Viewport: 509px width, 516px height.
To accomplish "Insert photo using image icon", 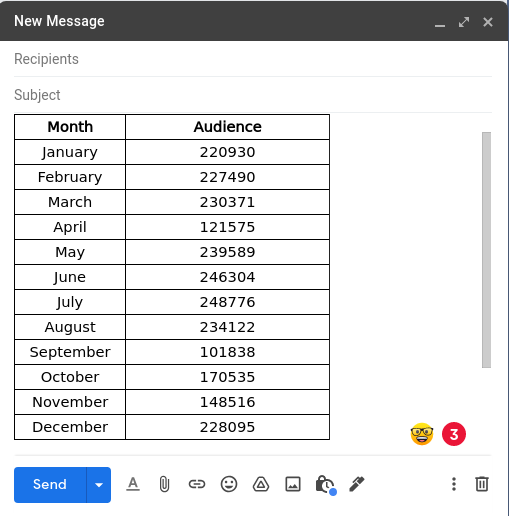I will coord(293,484).
